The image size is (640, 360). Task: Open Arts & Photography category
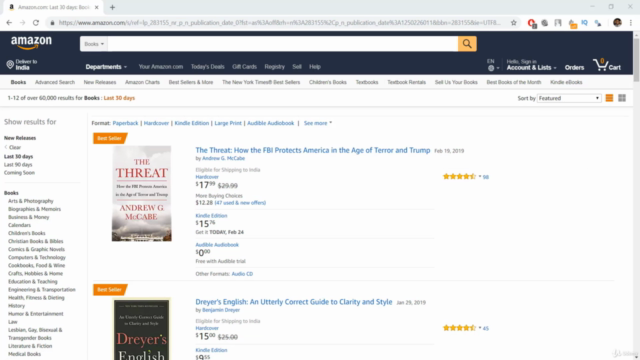click(31, 201)
